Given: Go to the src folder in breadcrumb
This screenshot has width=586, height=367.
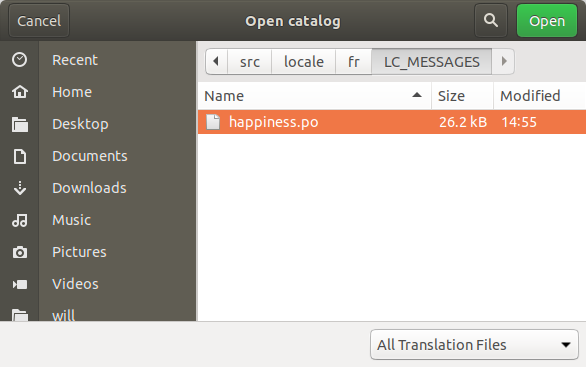Looking at the screenshot, I should (250, 62).
